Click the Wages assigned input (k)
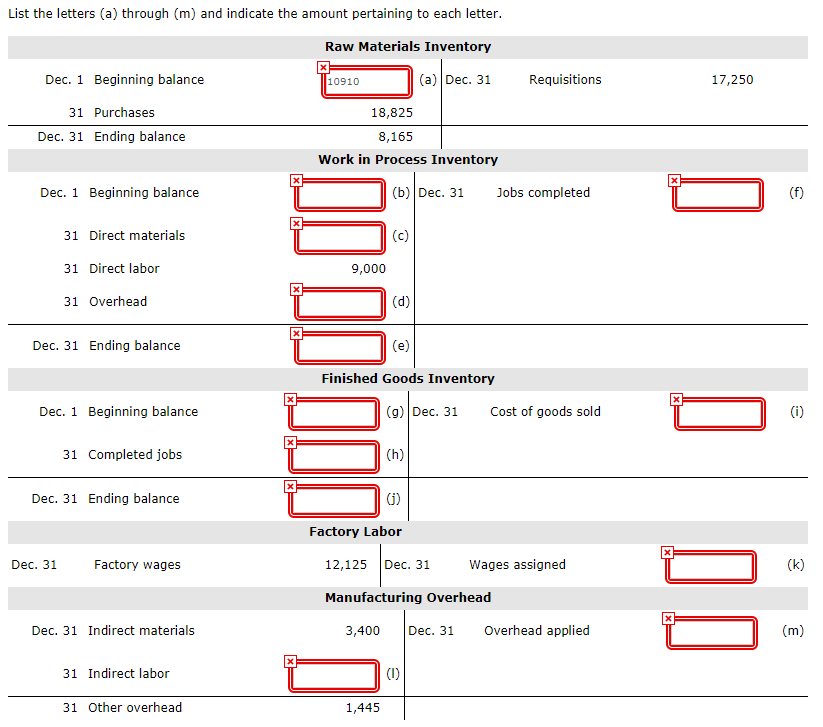 click(711, 566)
